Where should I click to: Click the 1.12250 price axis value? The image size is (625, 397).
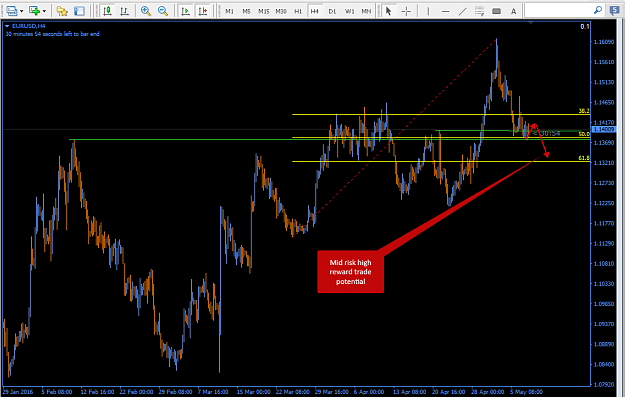coord(604,203)
